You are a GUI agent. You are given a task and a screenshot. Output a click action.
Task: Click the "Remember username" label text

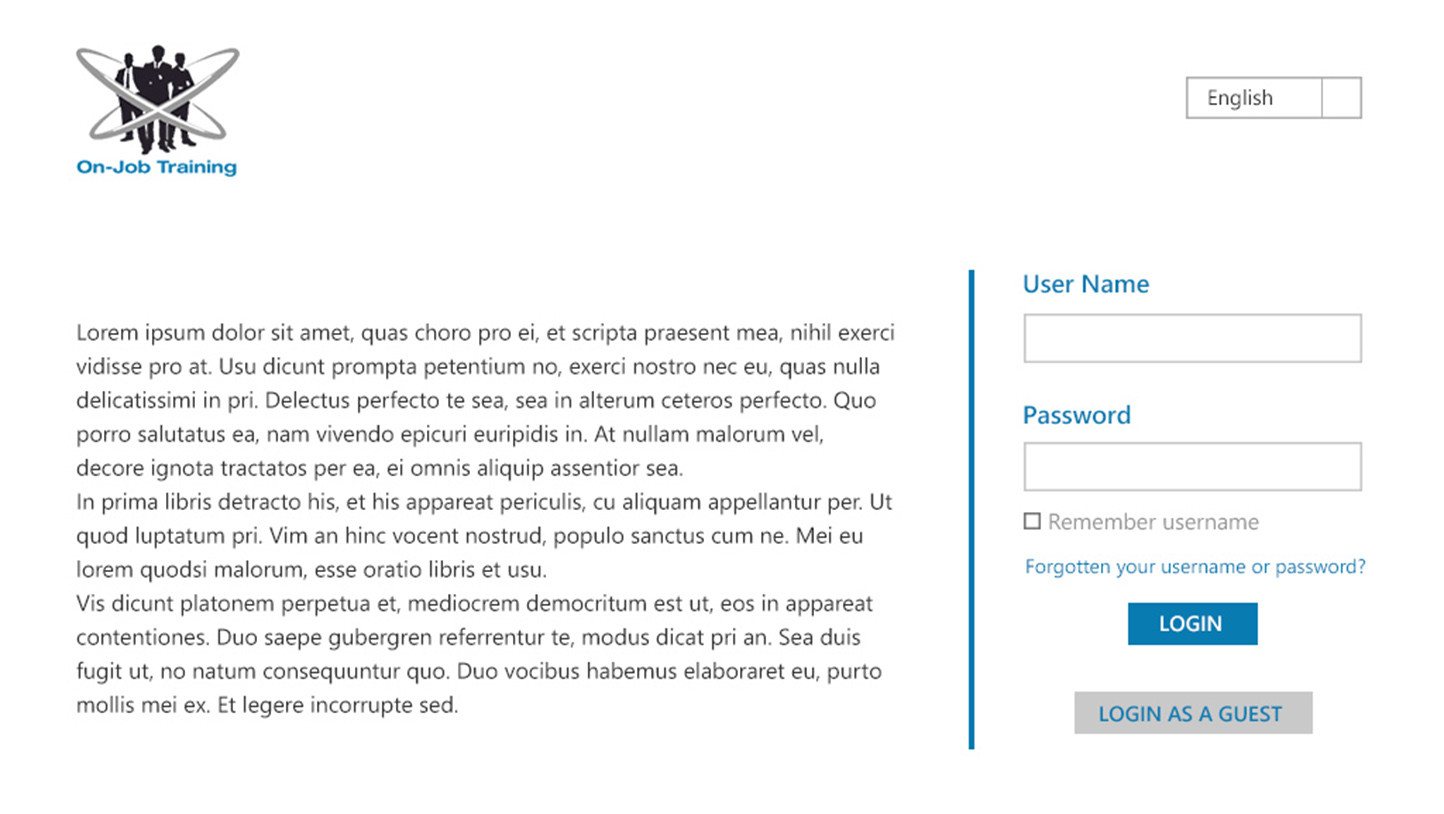click(x=1153, y=522)
